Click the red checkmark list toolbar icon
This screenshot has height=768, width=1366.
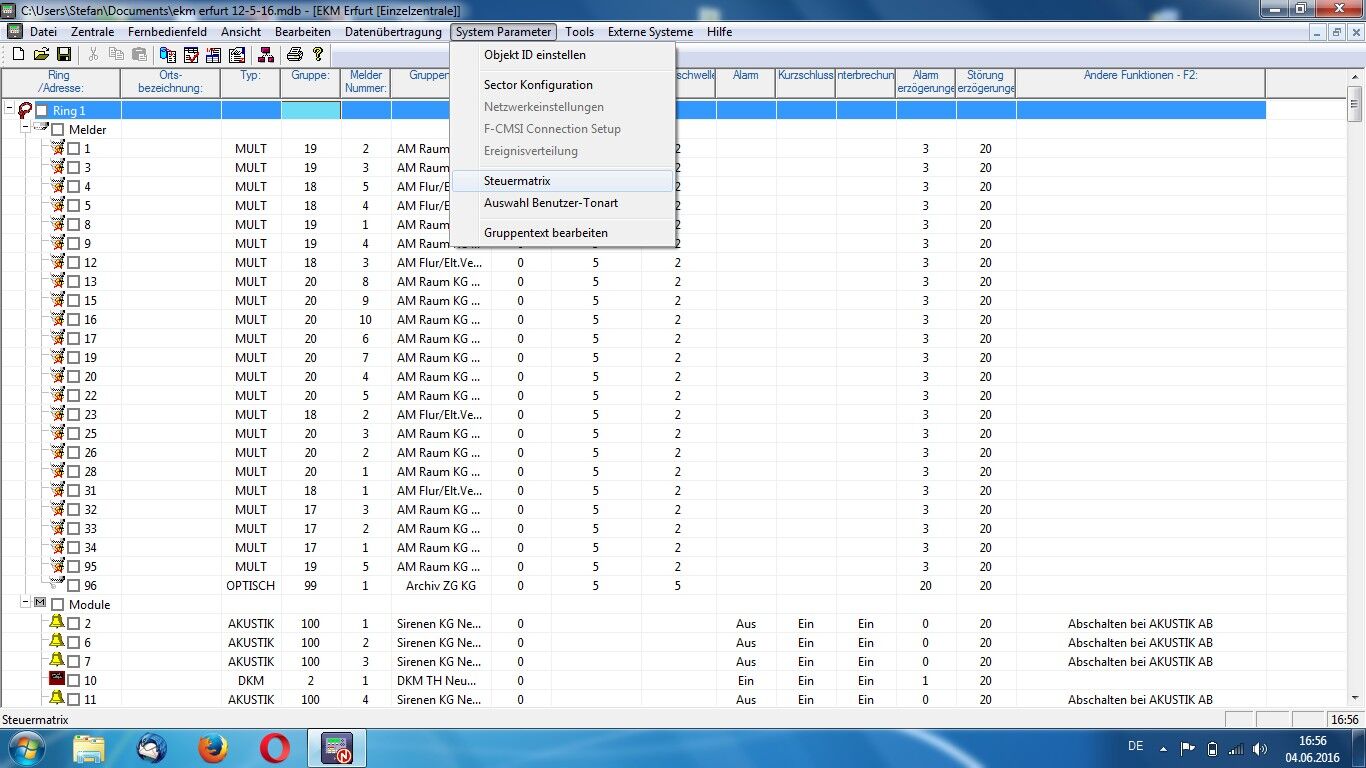tap(191, 54)
